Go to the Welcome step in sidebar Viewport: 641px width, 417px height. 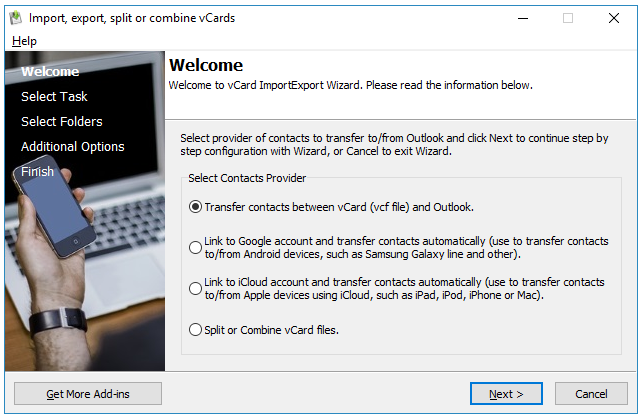click(x=50, y=72)
